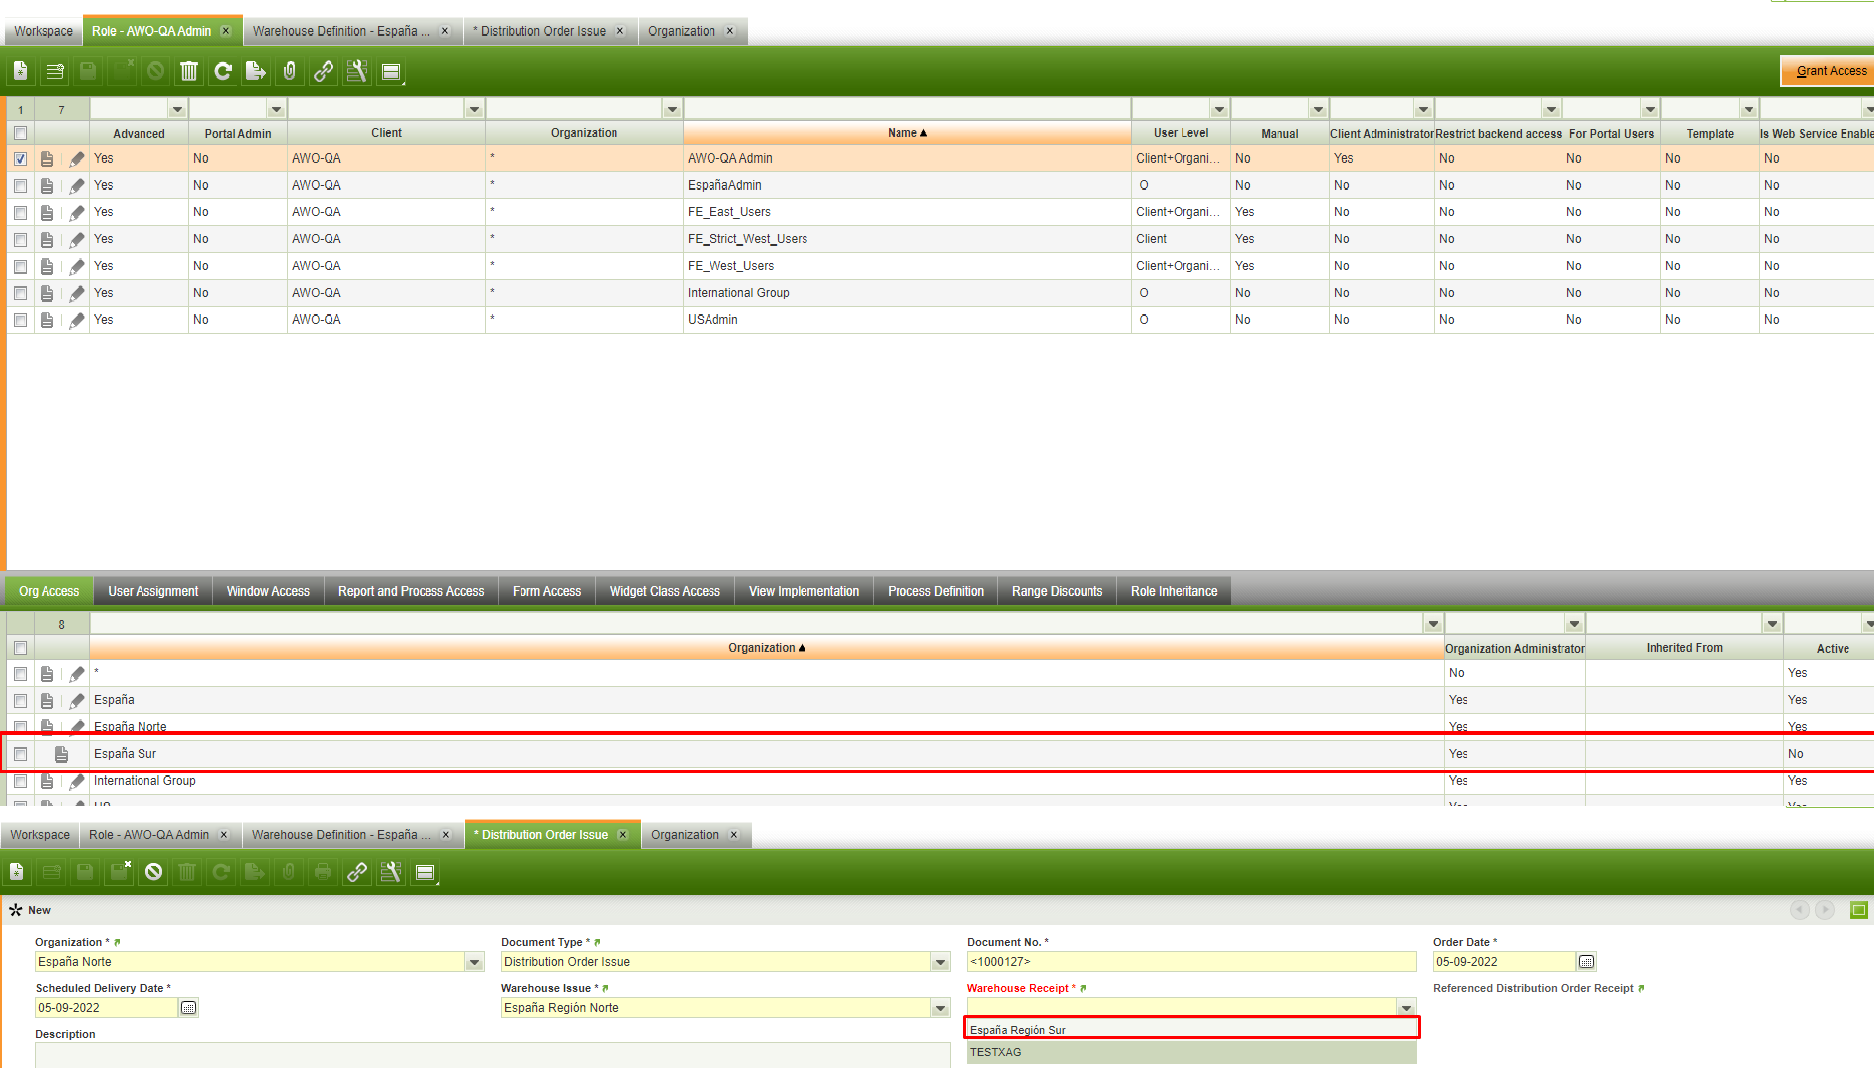Tick the checkbox for the FE_East_Users role
The image size is (1874, 1068).
(20, 213)
